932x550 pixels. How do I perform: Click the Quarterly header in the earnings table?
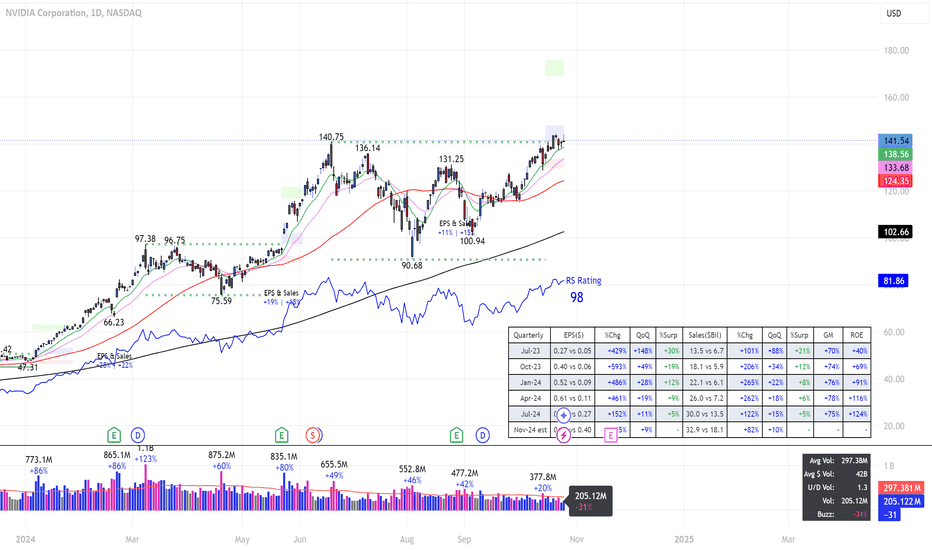(x=528, y=335)
